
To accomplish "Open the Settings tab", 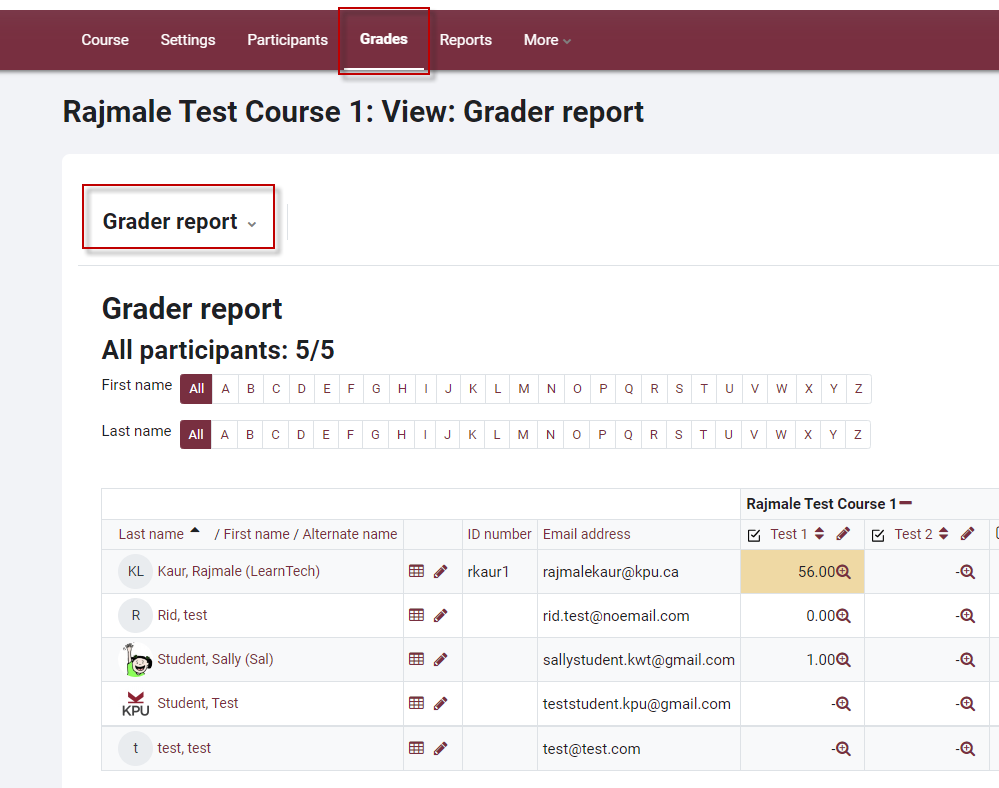I will [x=188, y=39].
